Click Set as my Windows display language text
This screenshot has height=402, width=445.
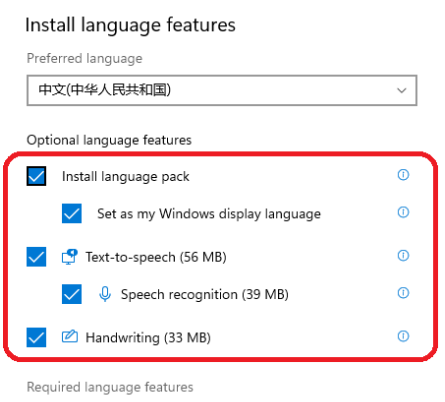coord(209,214)
